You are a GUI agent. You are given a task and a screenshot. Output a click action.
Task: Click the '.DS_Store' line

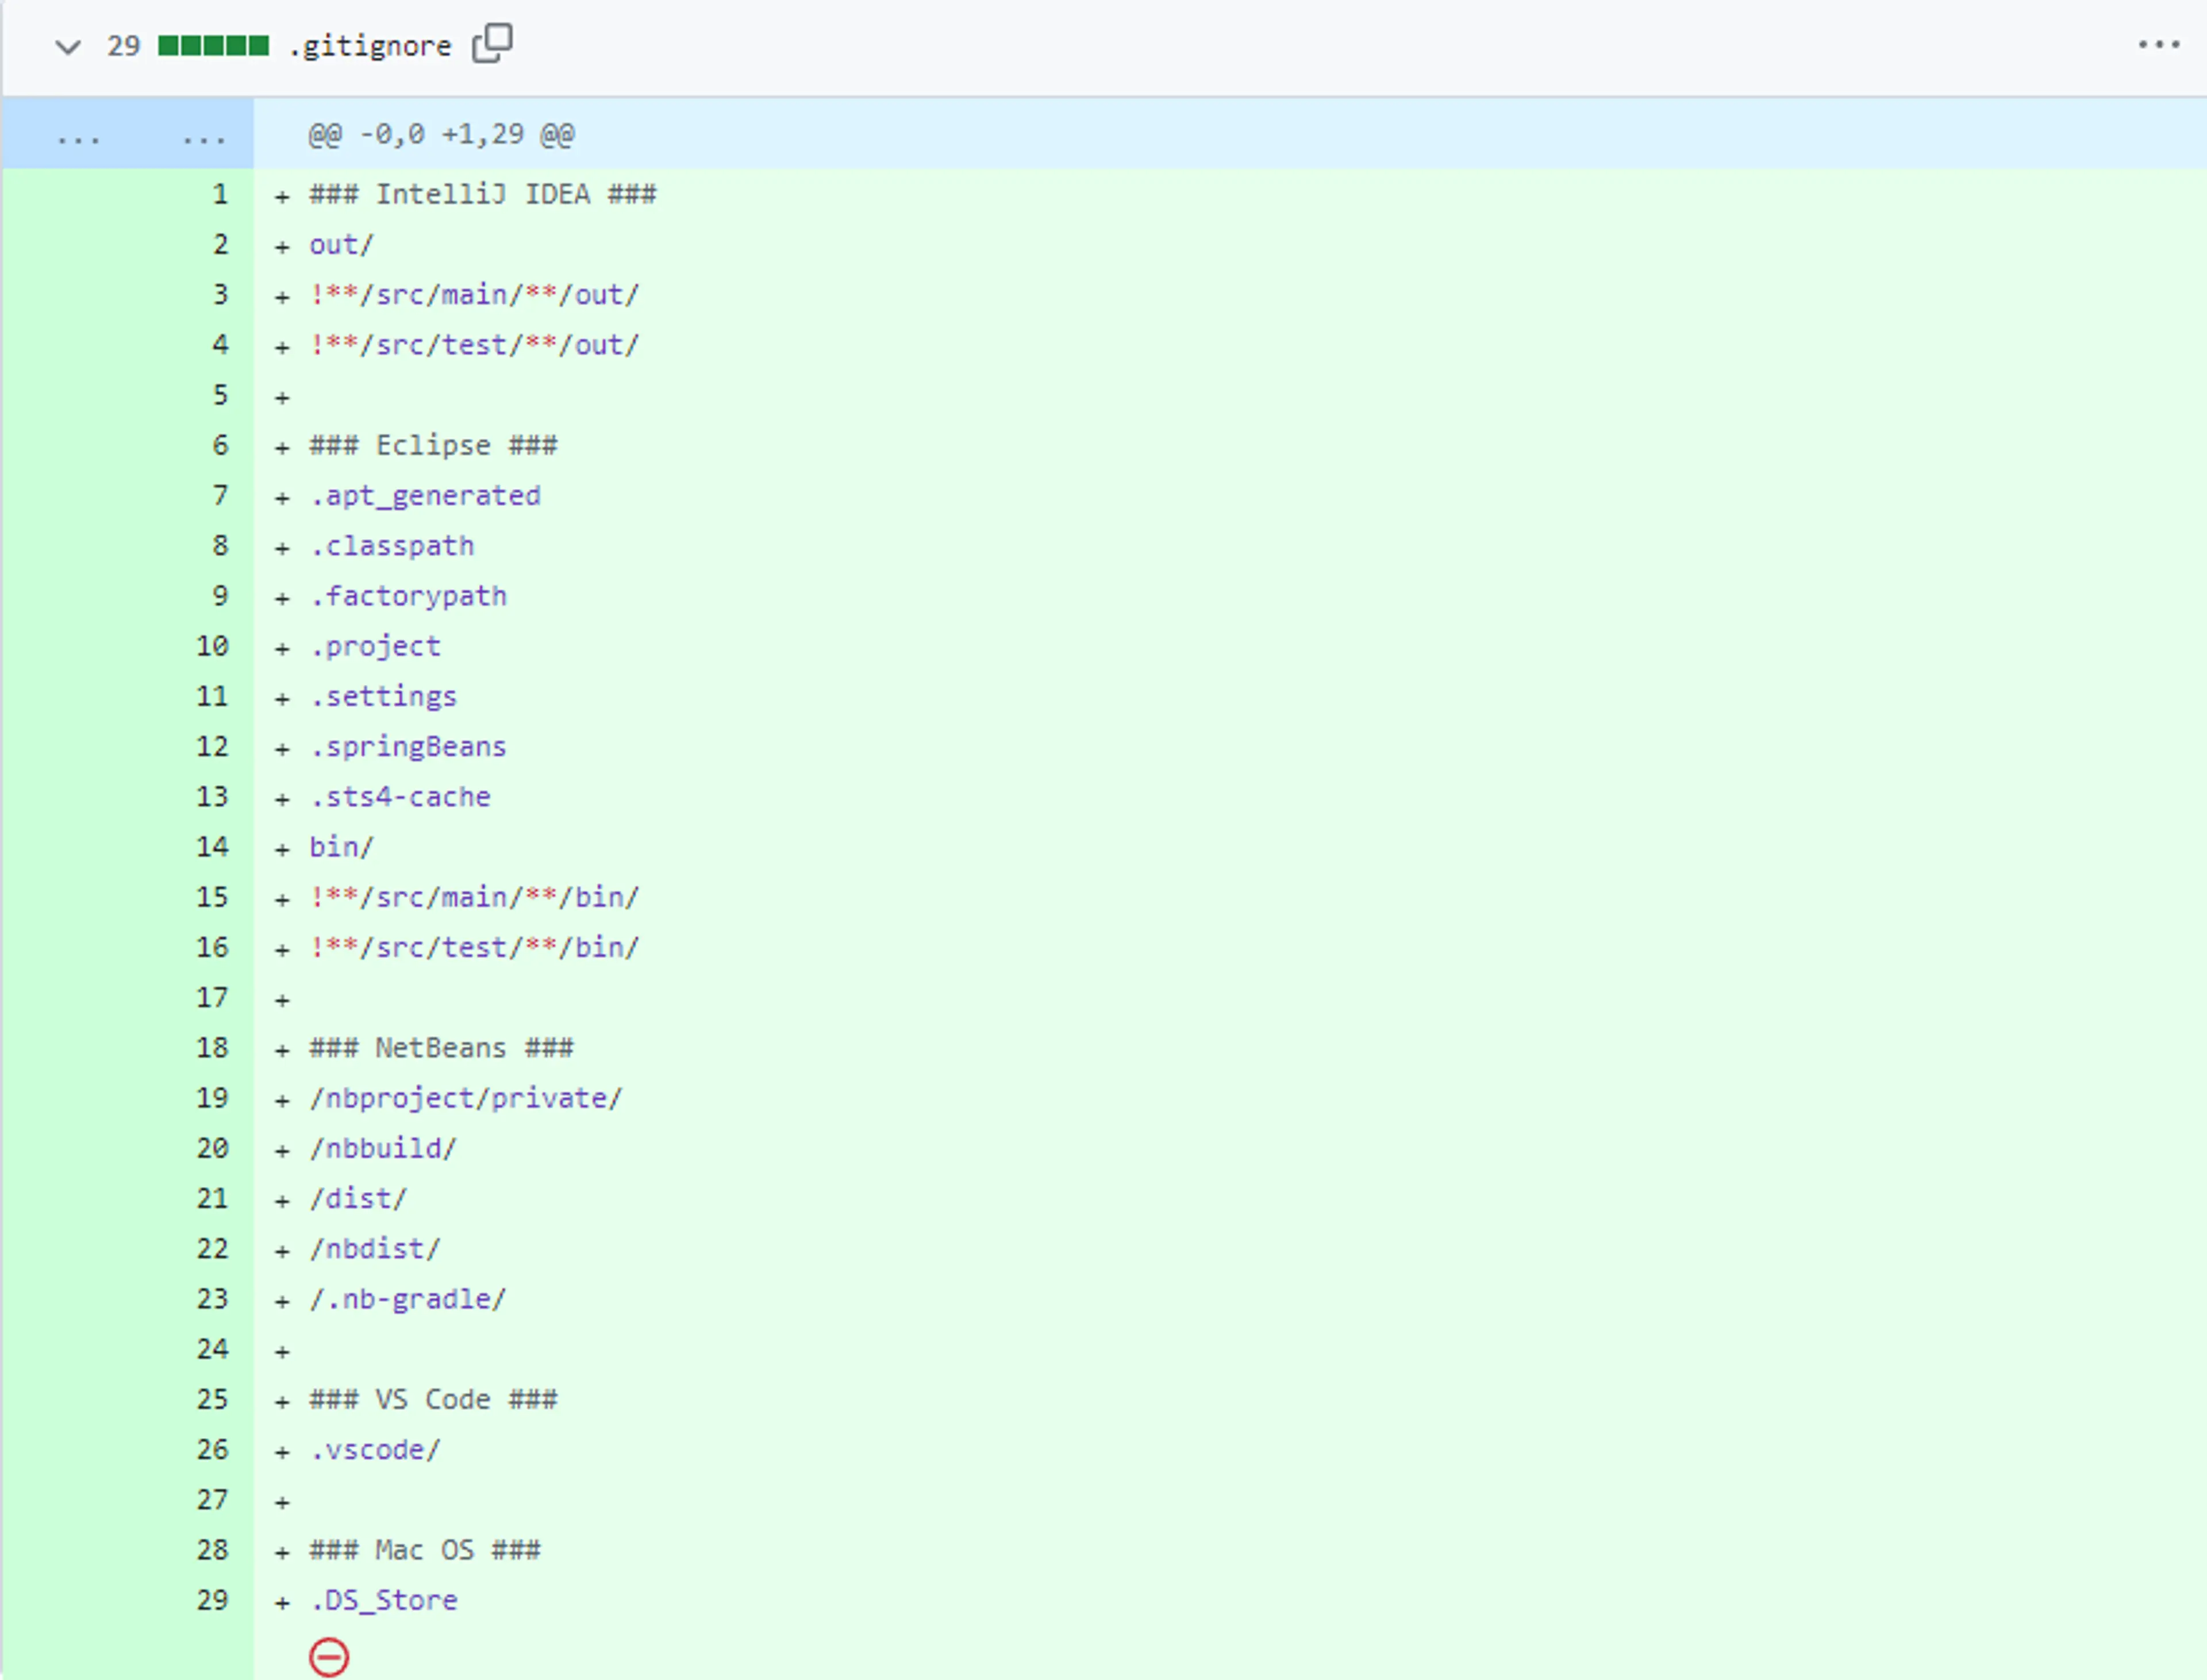(x=383, y=1600)
